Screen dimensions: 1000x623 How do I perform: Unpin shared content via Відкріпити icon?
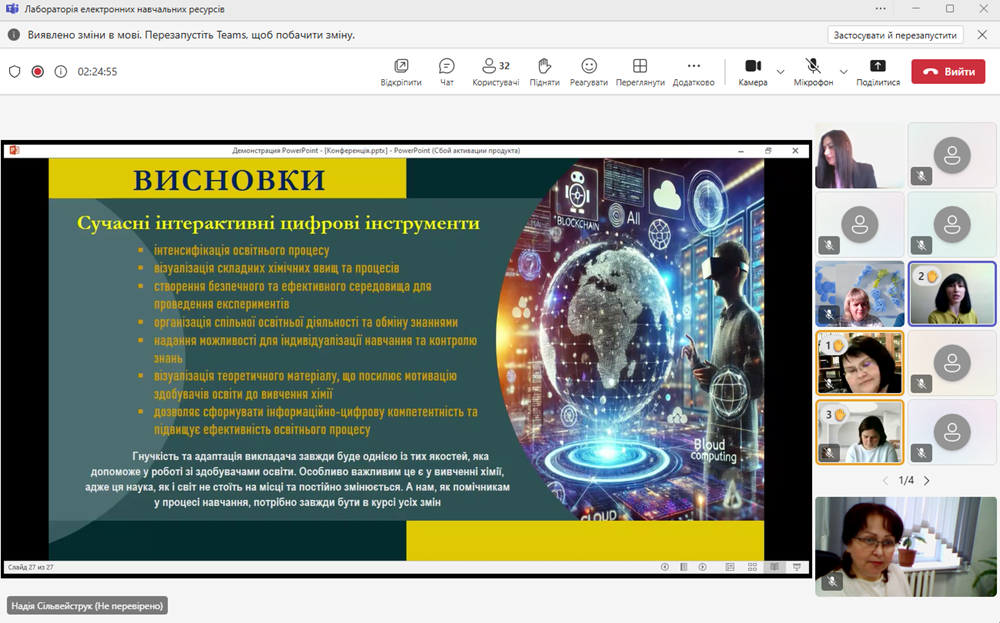pyautogui.click(x=403, y=70)
